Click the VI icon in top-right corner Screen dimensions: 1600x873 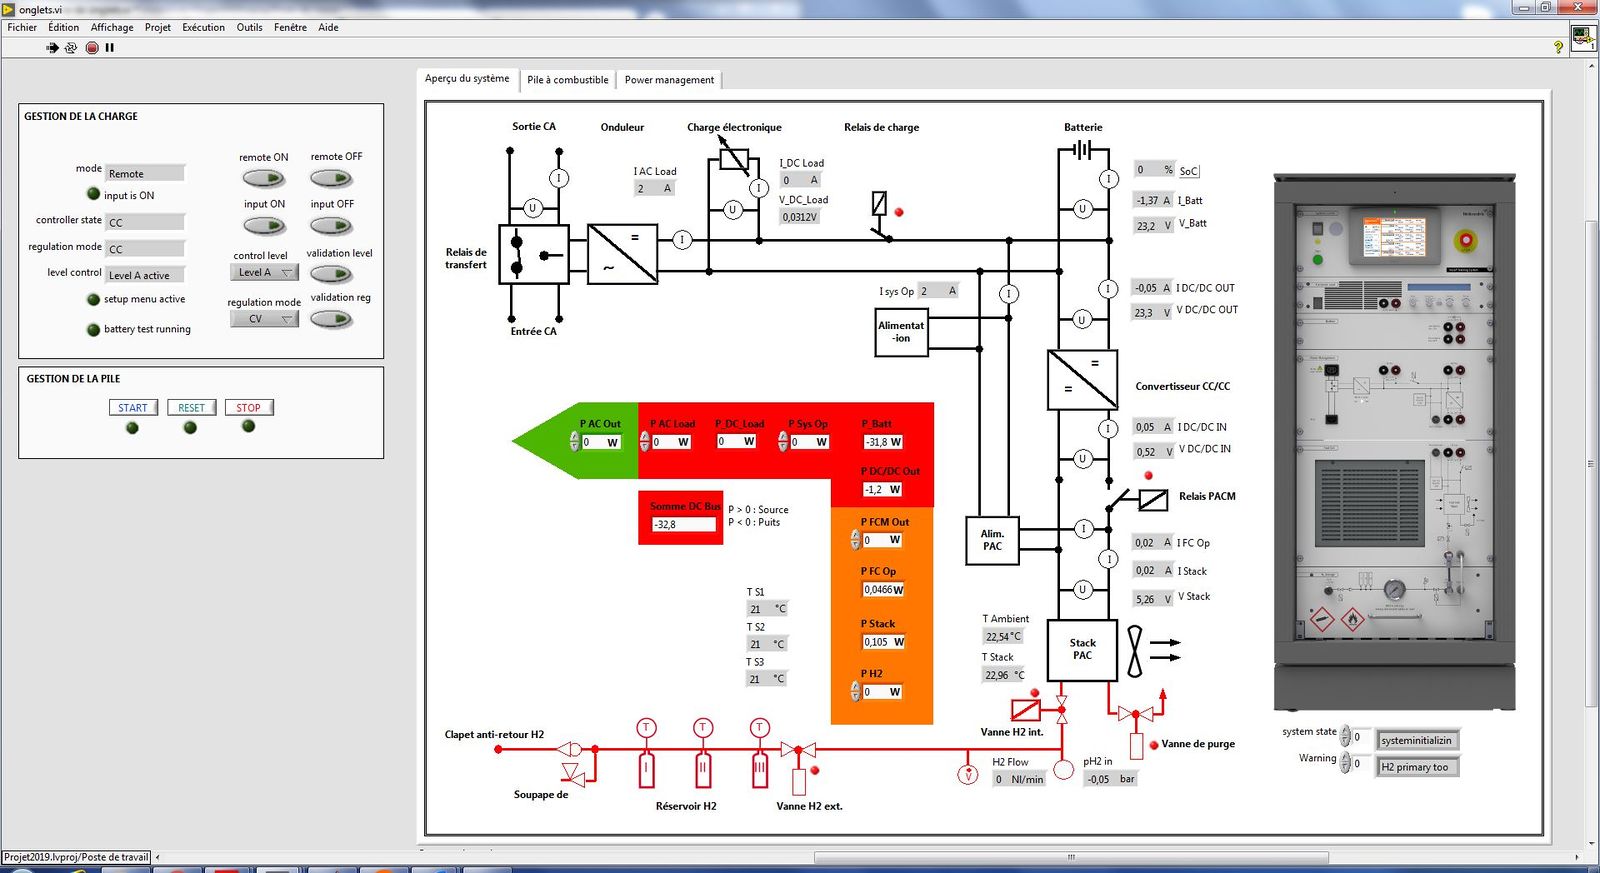tap(1582, 38)
